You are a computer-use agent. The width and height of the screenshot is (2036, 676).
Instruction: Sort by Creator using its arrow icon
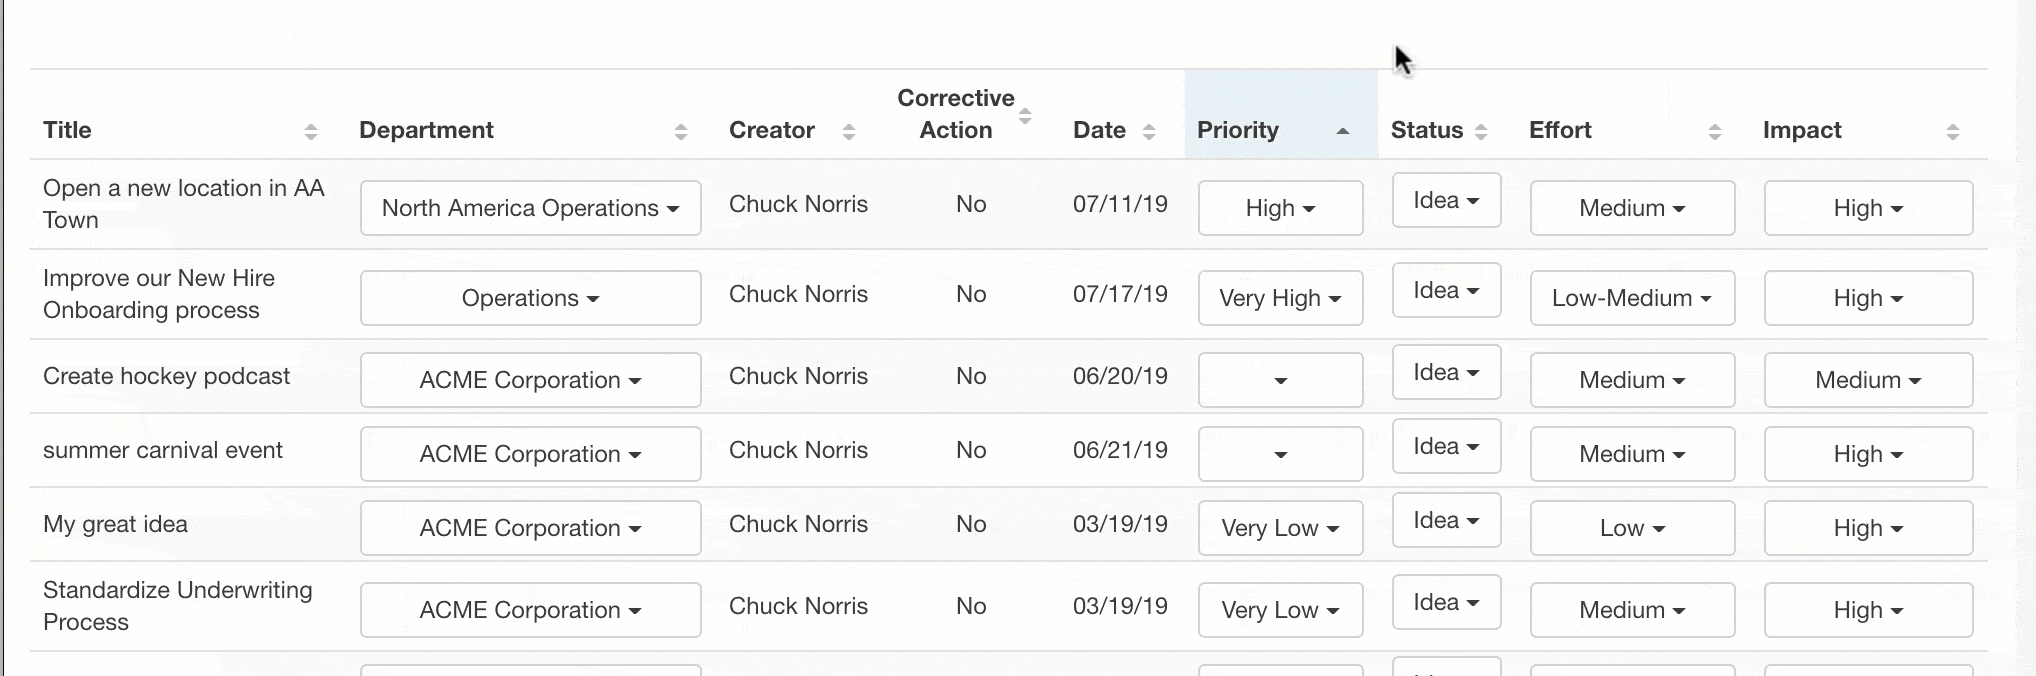[x=849, y=132]
